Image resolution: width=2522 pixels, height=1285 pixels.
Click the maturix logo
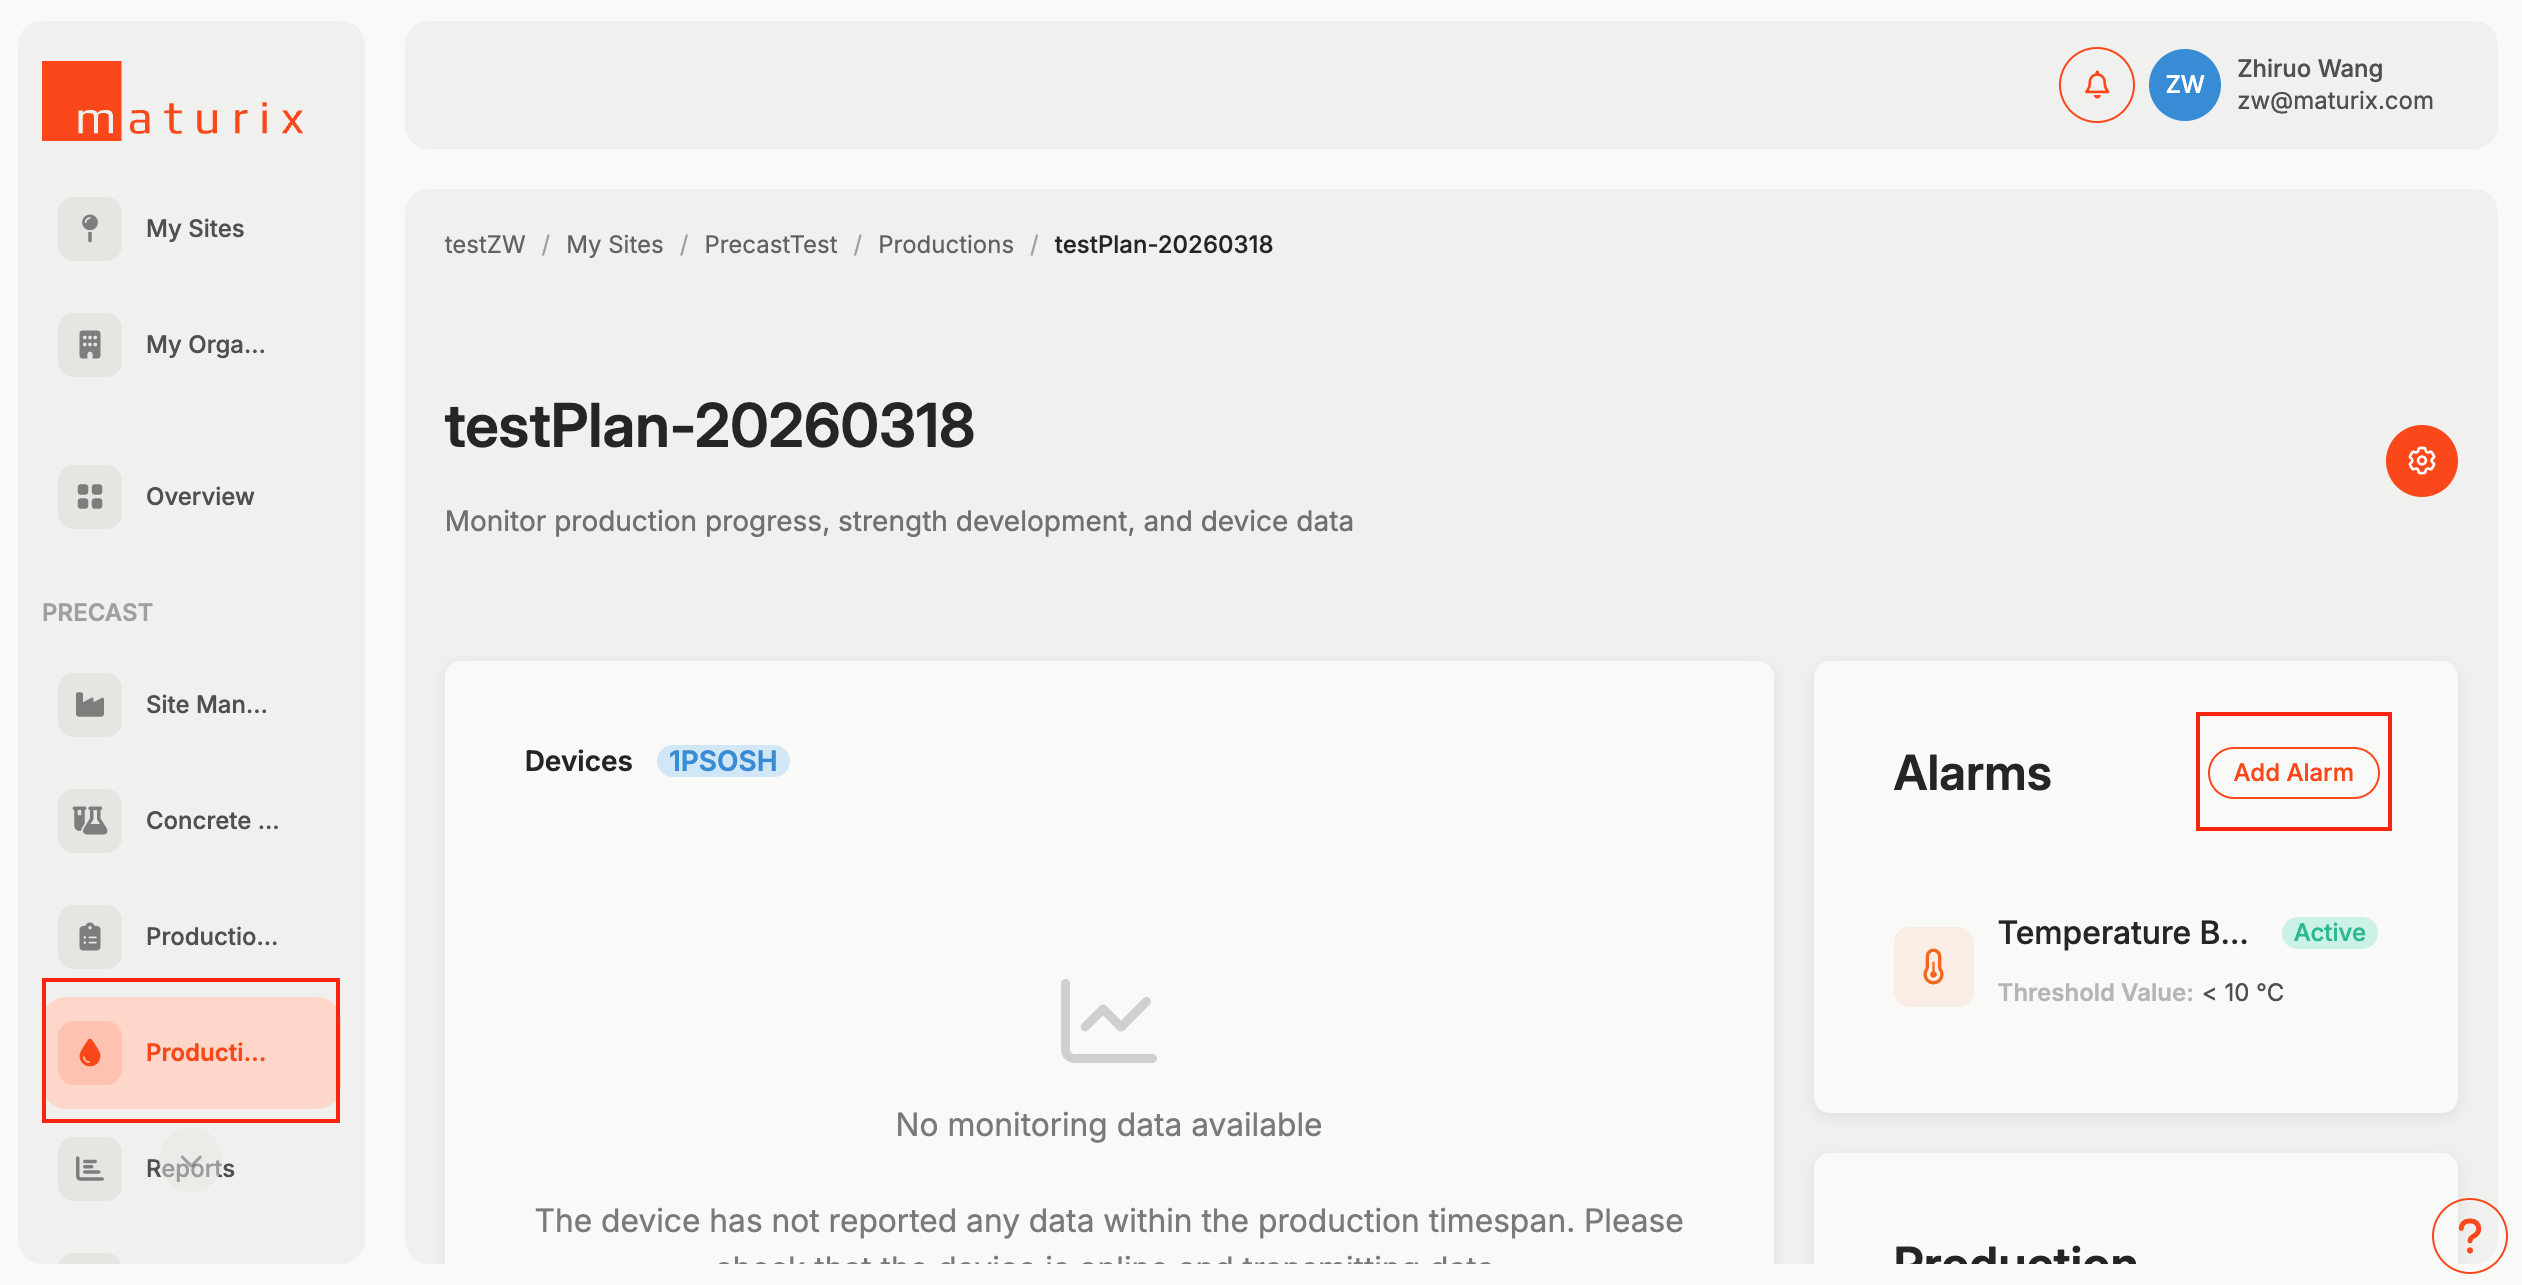pos(174,102)
